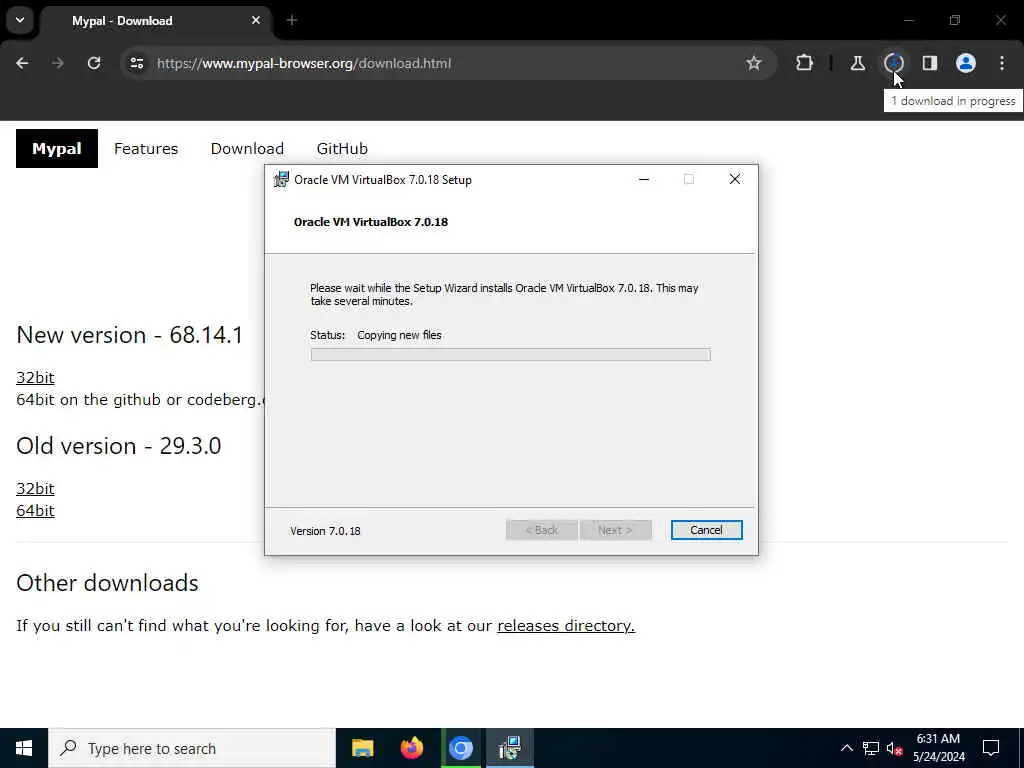Minimize the VirtualBox Setup dialog
The image size is (1024, 768).
(x=644, y=180)
